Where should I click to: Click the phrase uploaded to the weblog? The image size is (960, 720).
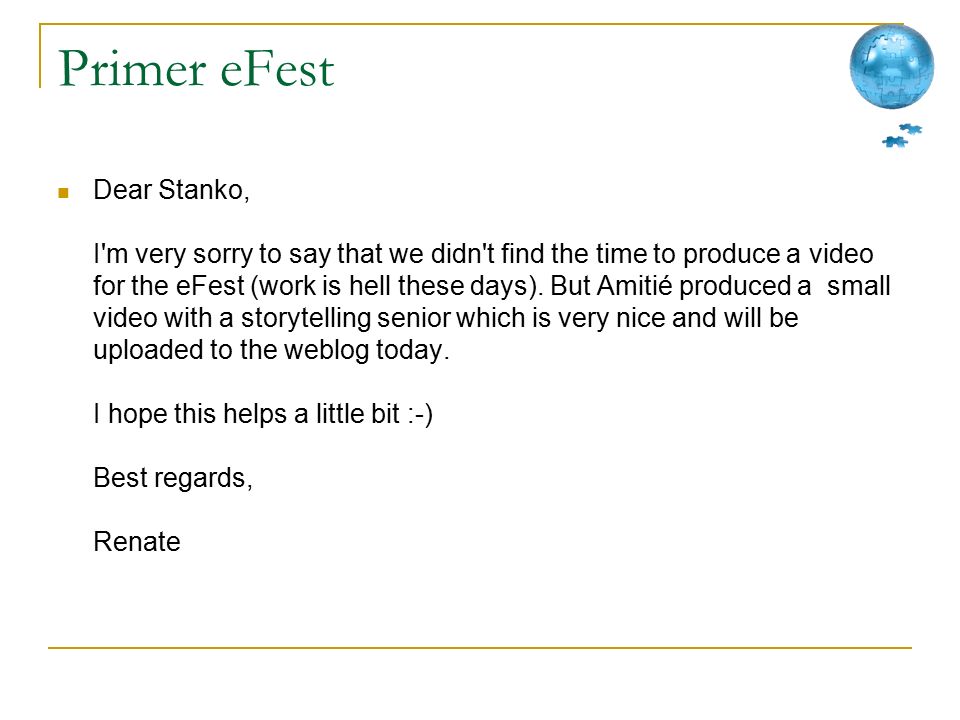pyautogui.click(x=231, y=350)
